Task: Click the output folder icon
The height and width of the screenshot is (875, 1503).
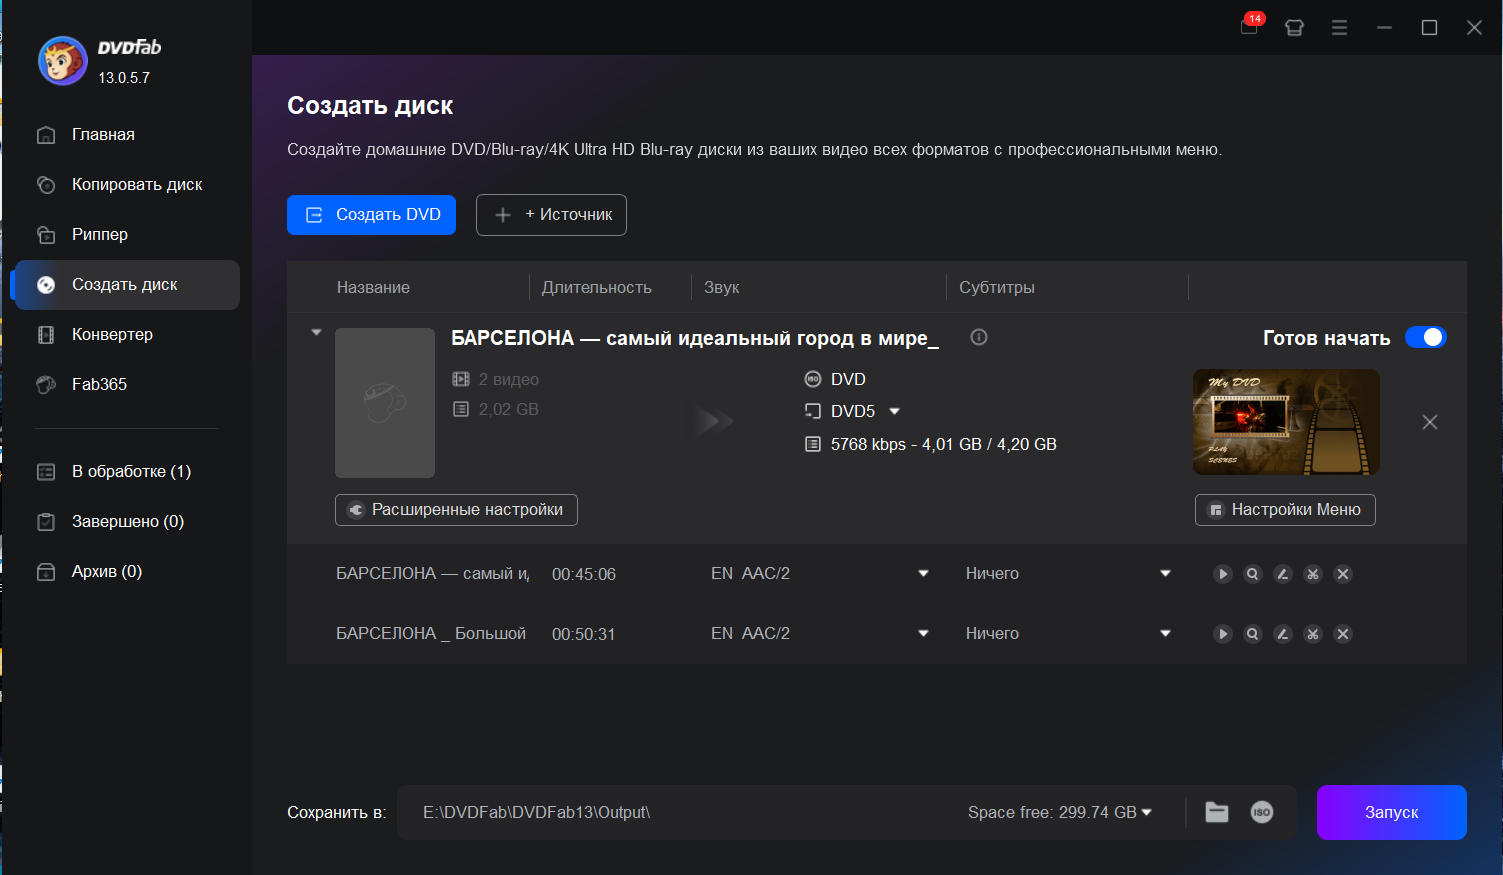Action: [1217, 812]
